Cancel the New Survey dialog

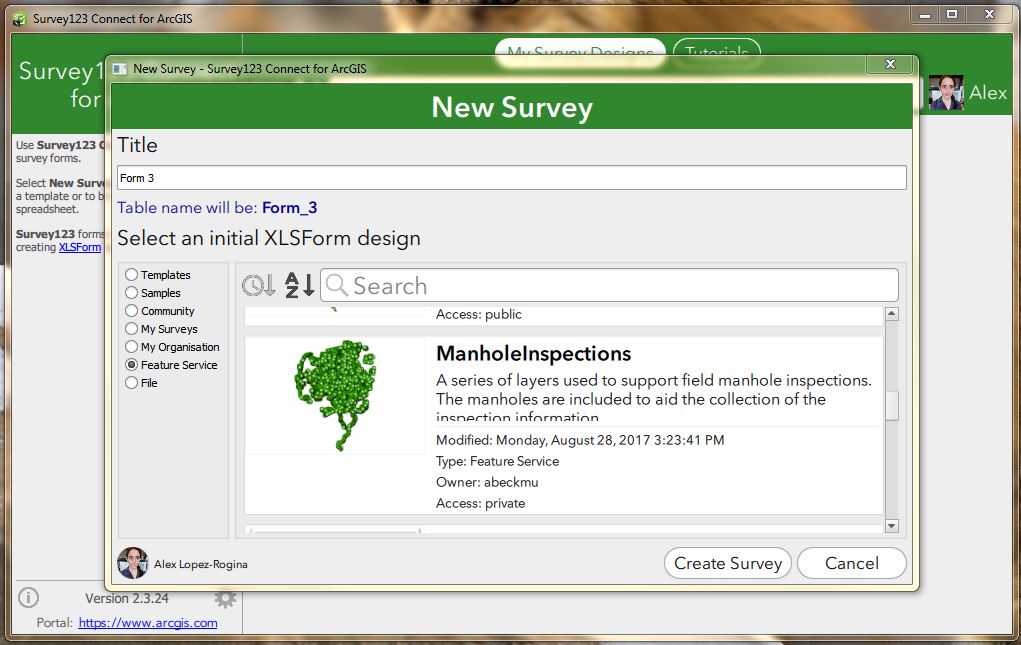852,563
